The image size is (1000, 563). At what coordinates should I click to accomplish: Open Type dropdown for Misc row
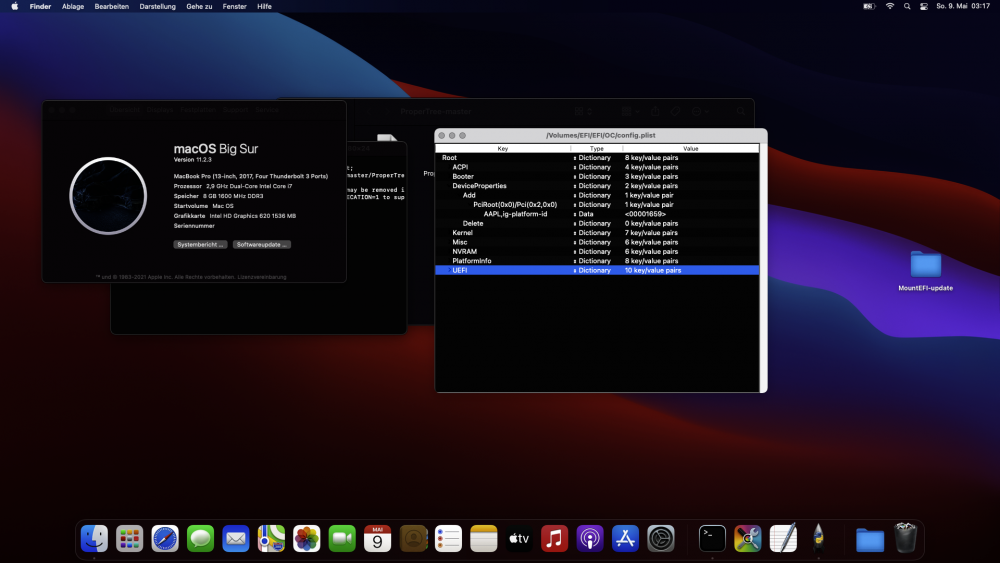click(575, 242)
